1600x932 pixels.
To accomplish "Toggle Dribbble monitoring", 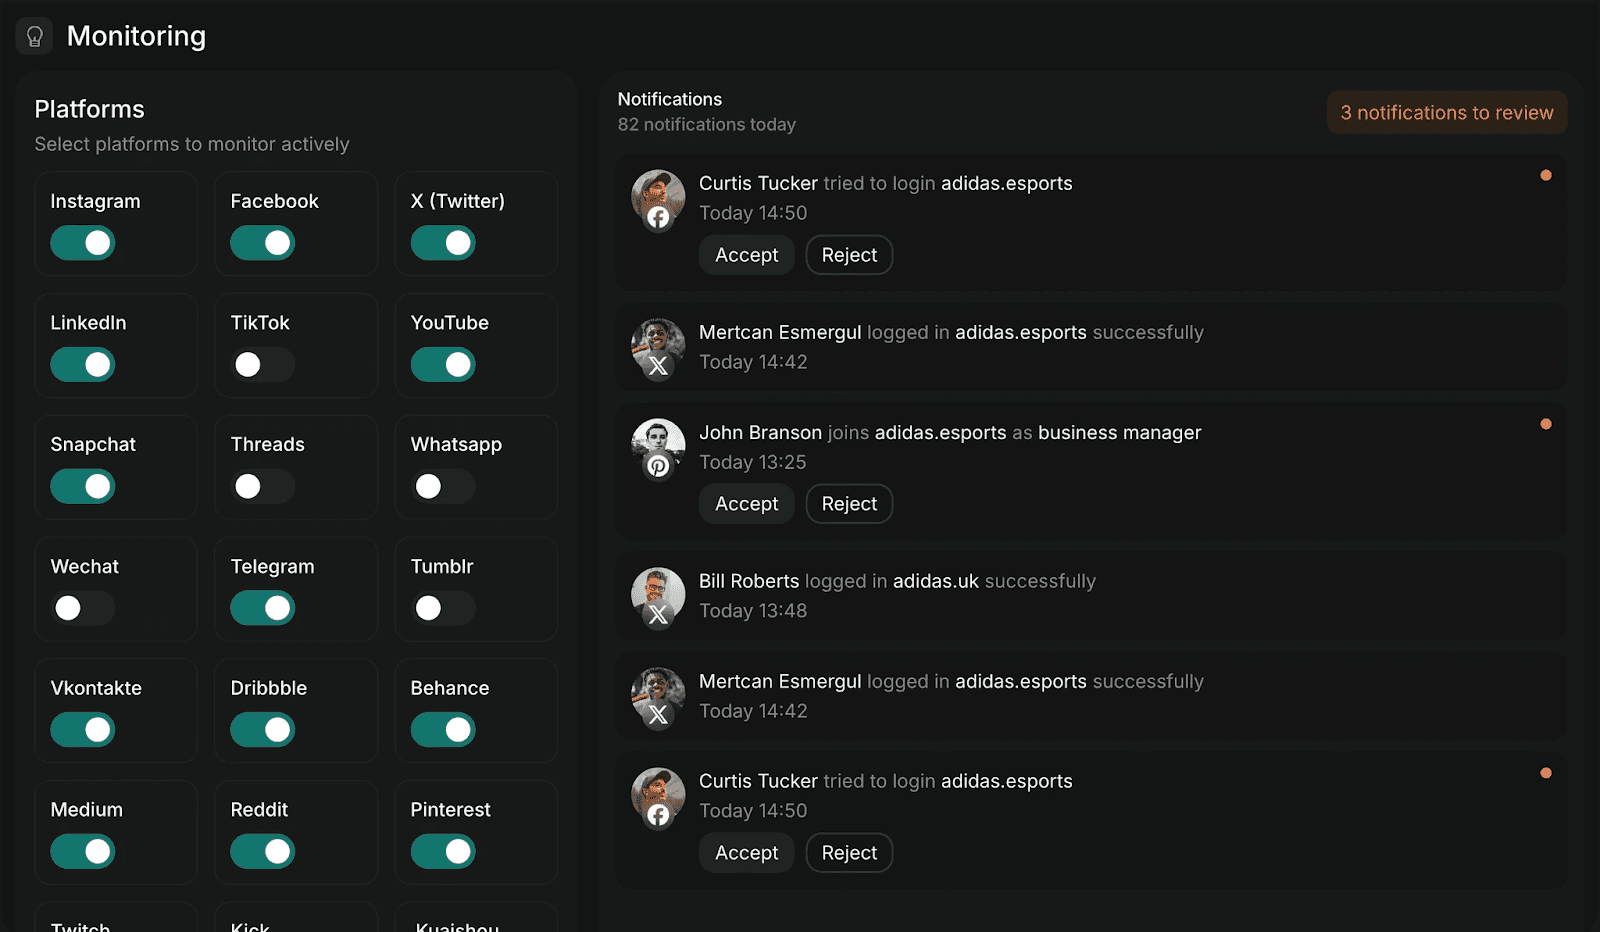I will (x=263, y=730).
